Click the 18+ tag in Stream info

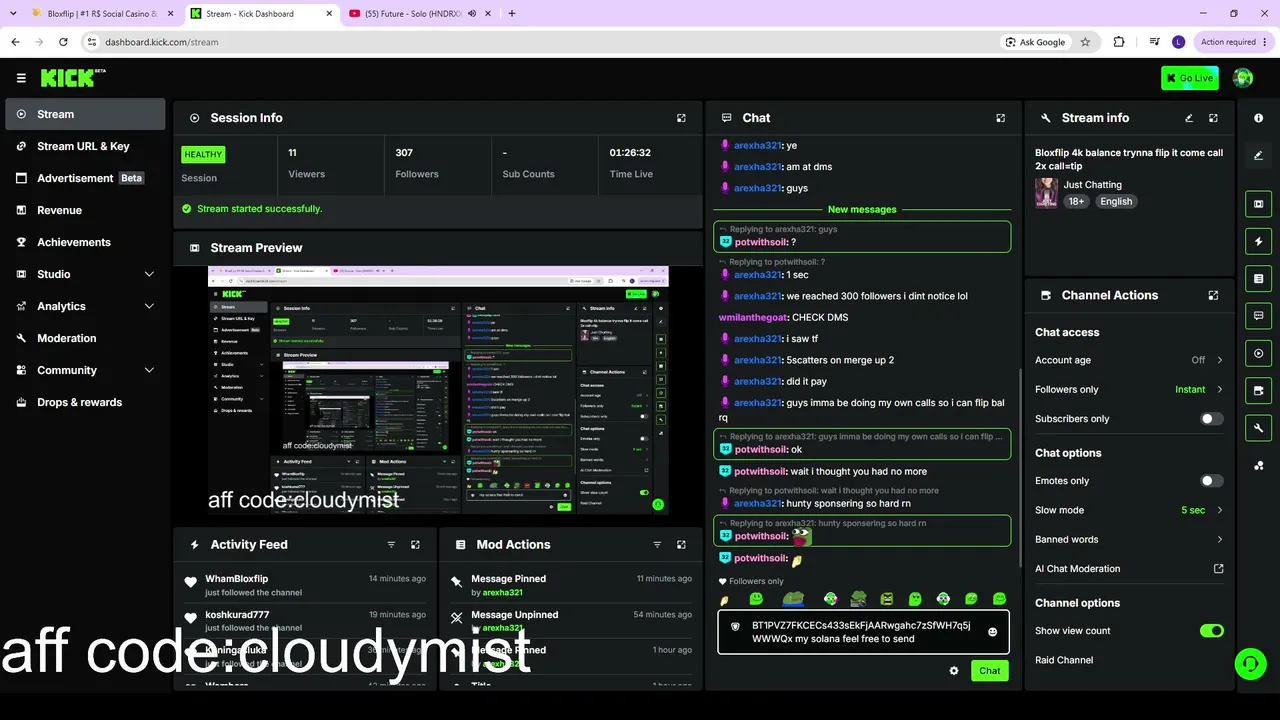[1076, 201]
